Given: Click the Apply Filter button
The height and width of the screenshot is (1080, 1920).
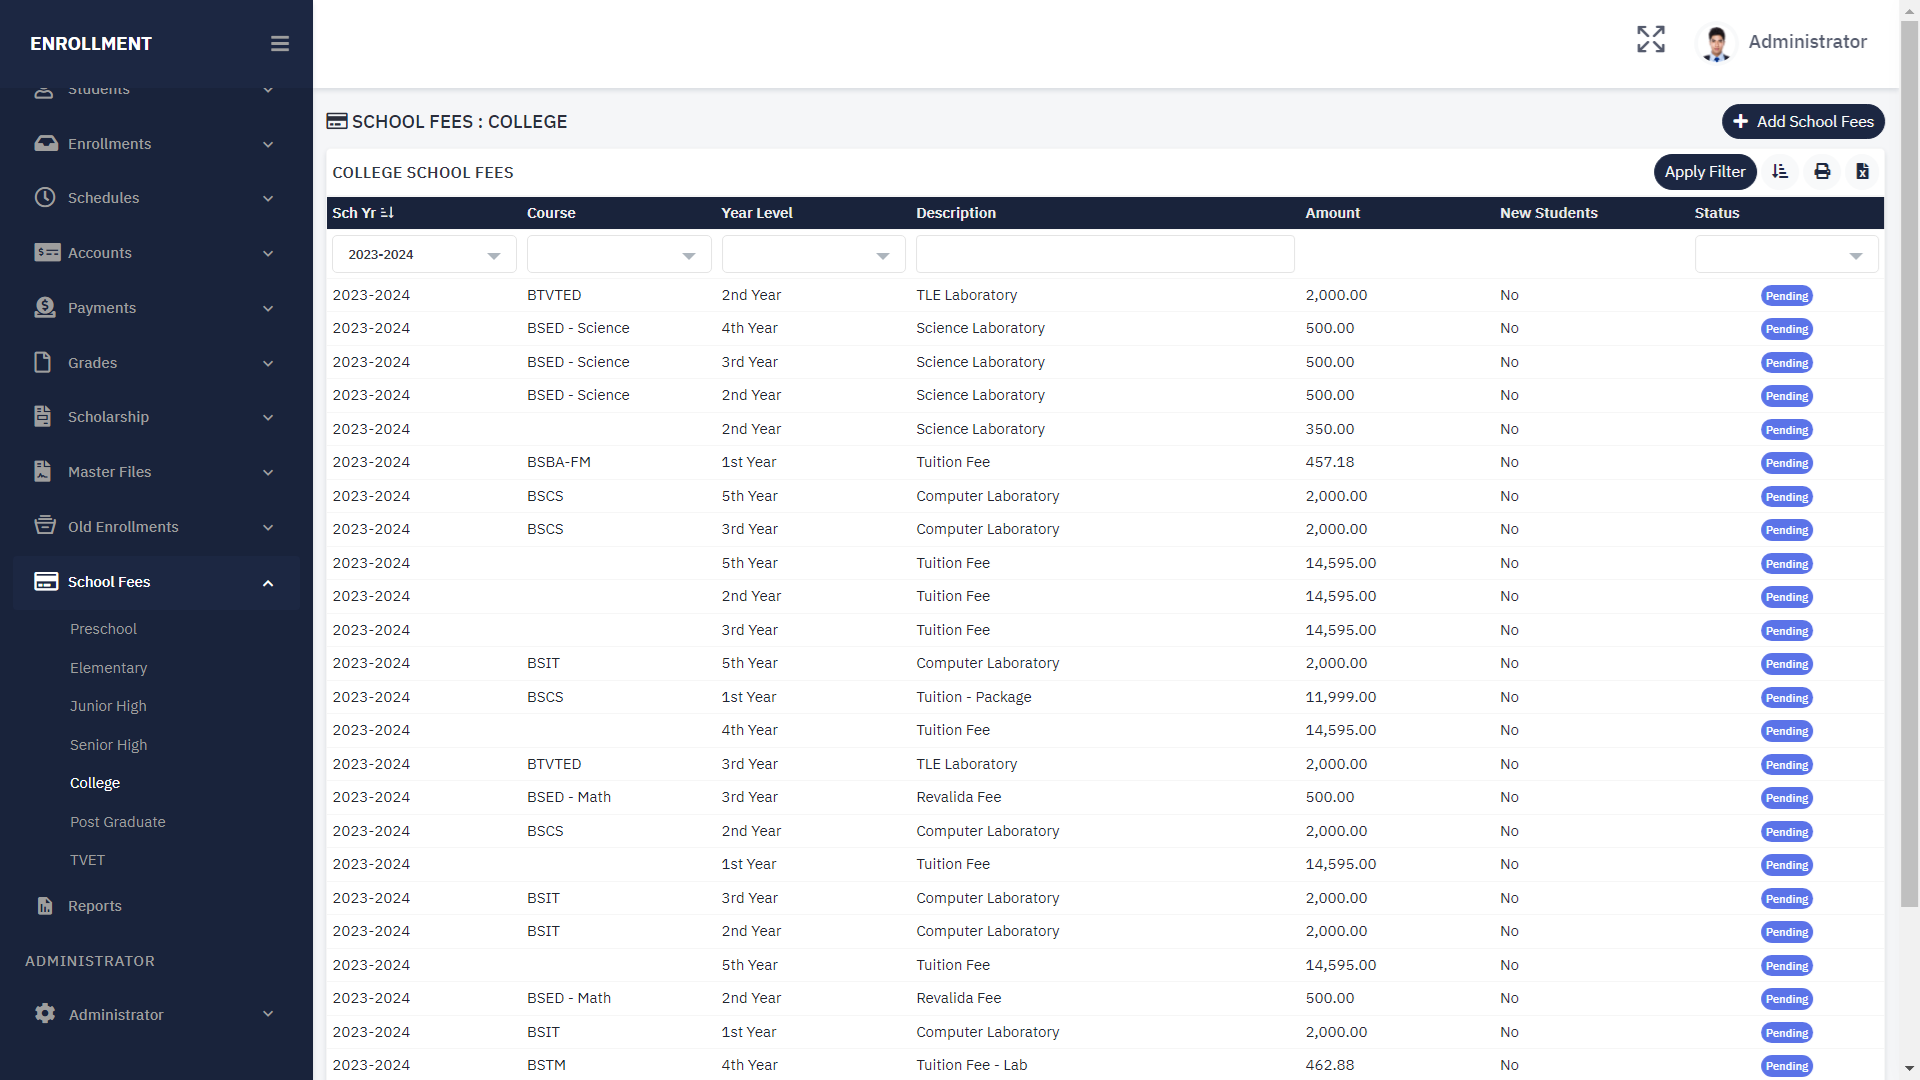Looking at the screenshot, I should [1704, 172].
